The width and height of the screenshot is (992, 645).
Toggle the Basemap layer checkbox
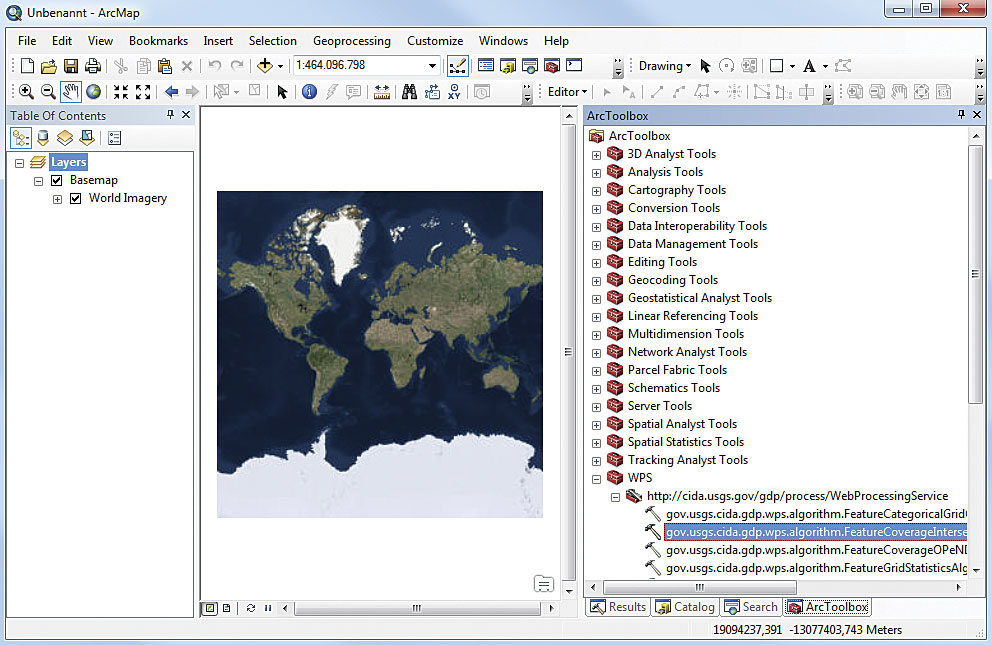point(56,180)
